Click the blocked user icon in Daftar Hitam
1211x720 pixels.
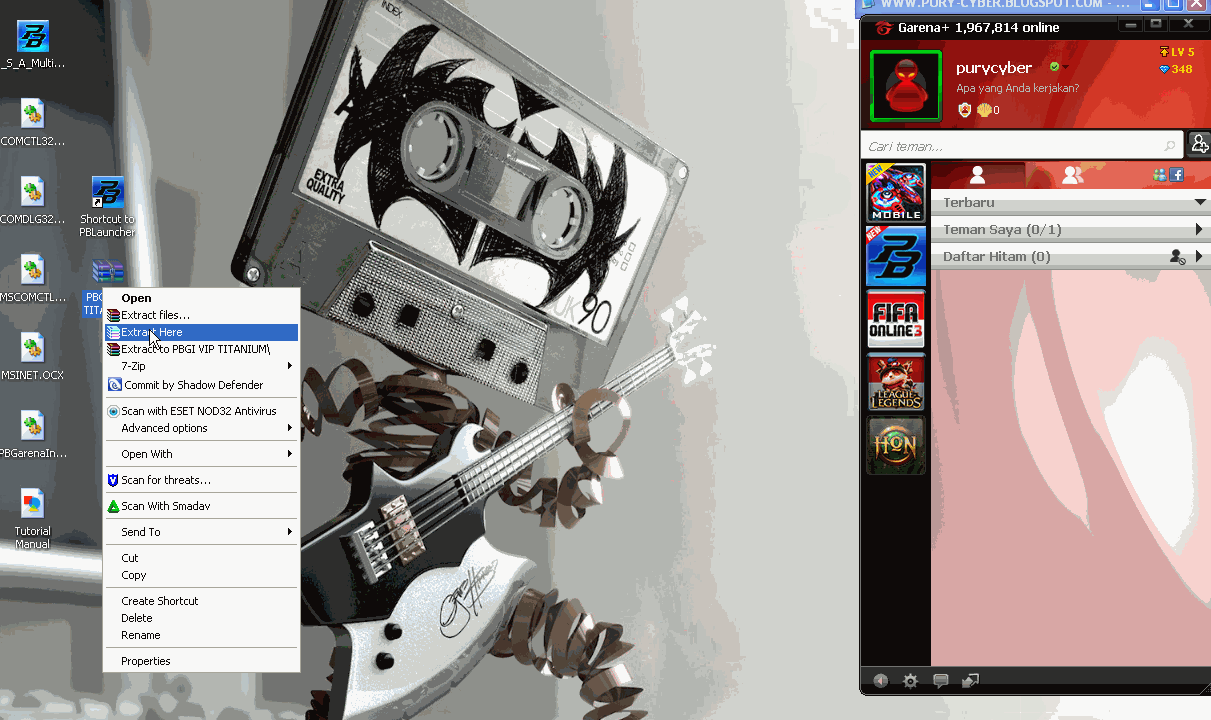click(1177, 257)
